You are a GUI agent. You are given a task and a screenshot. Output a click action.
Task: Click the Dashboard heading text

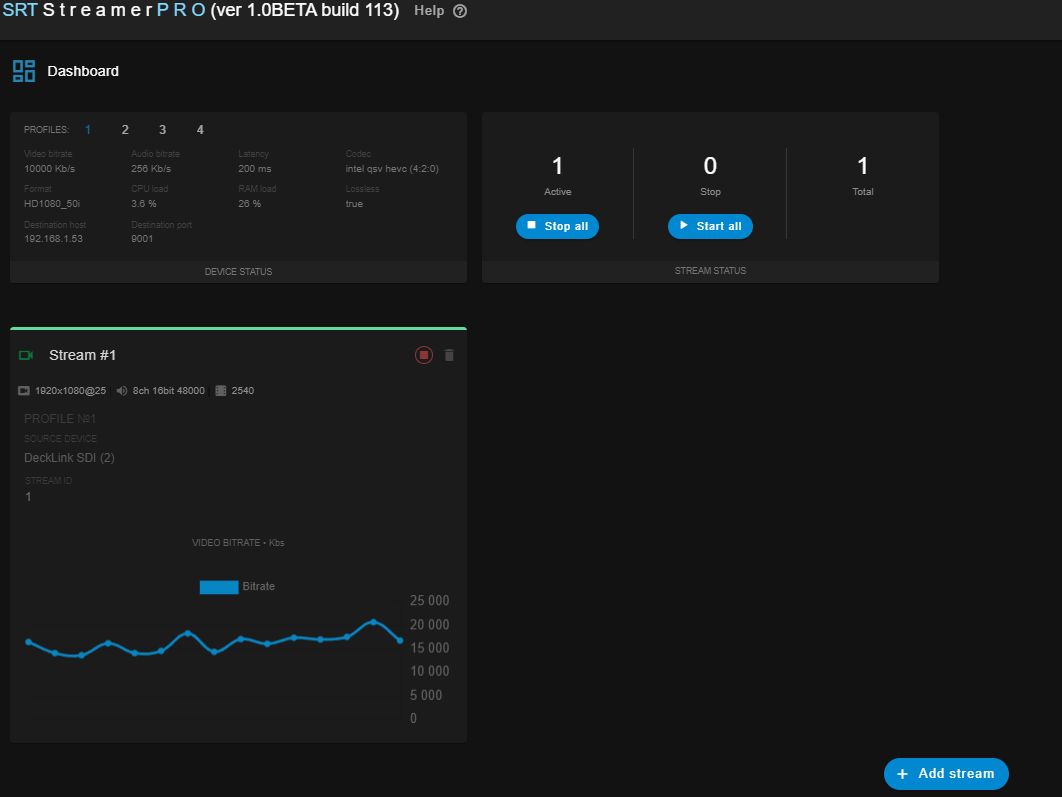(x=83, y=71)
